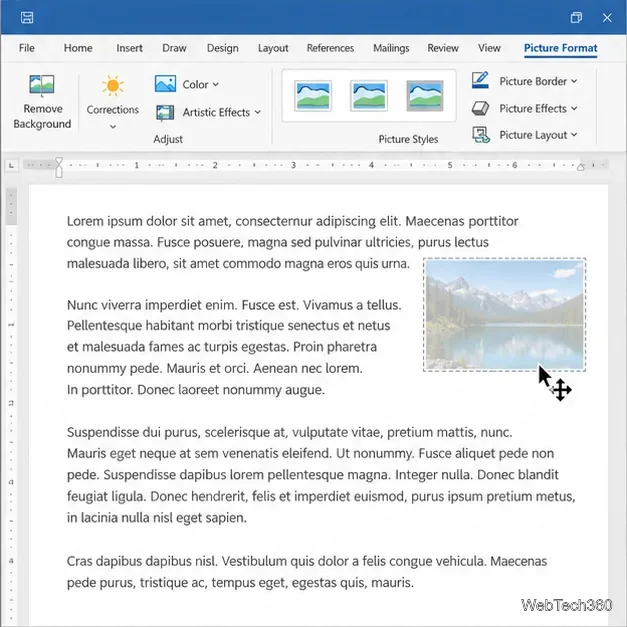Click the Color picture icon
627x627 pixels.
click(165, 84)
